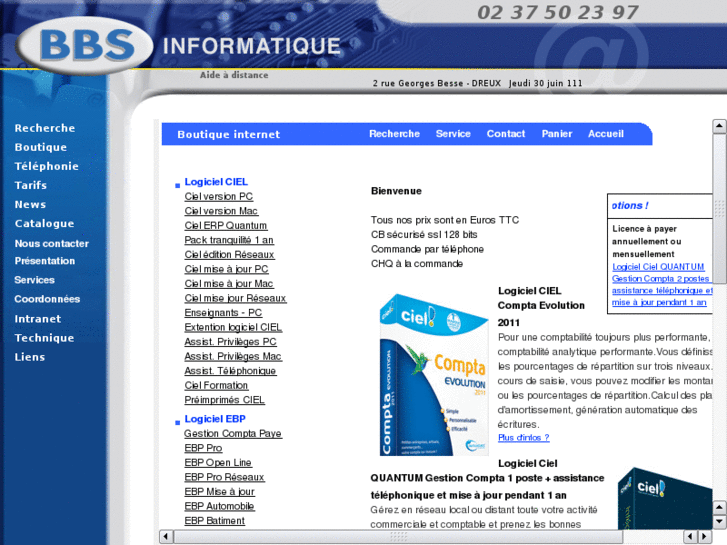
Task: Open Ciel ERP Quantum link
Action: coord(226,225)
